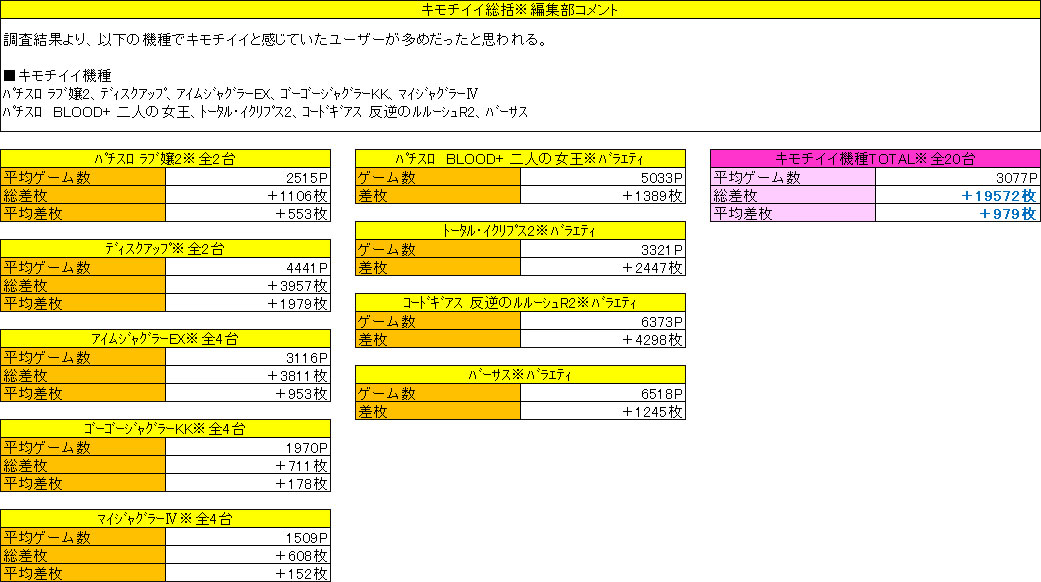Click the +2447枚 cell
1041x582 pixels.
(603, 267)
